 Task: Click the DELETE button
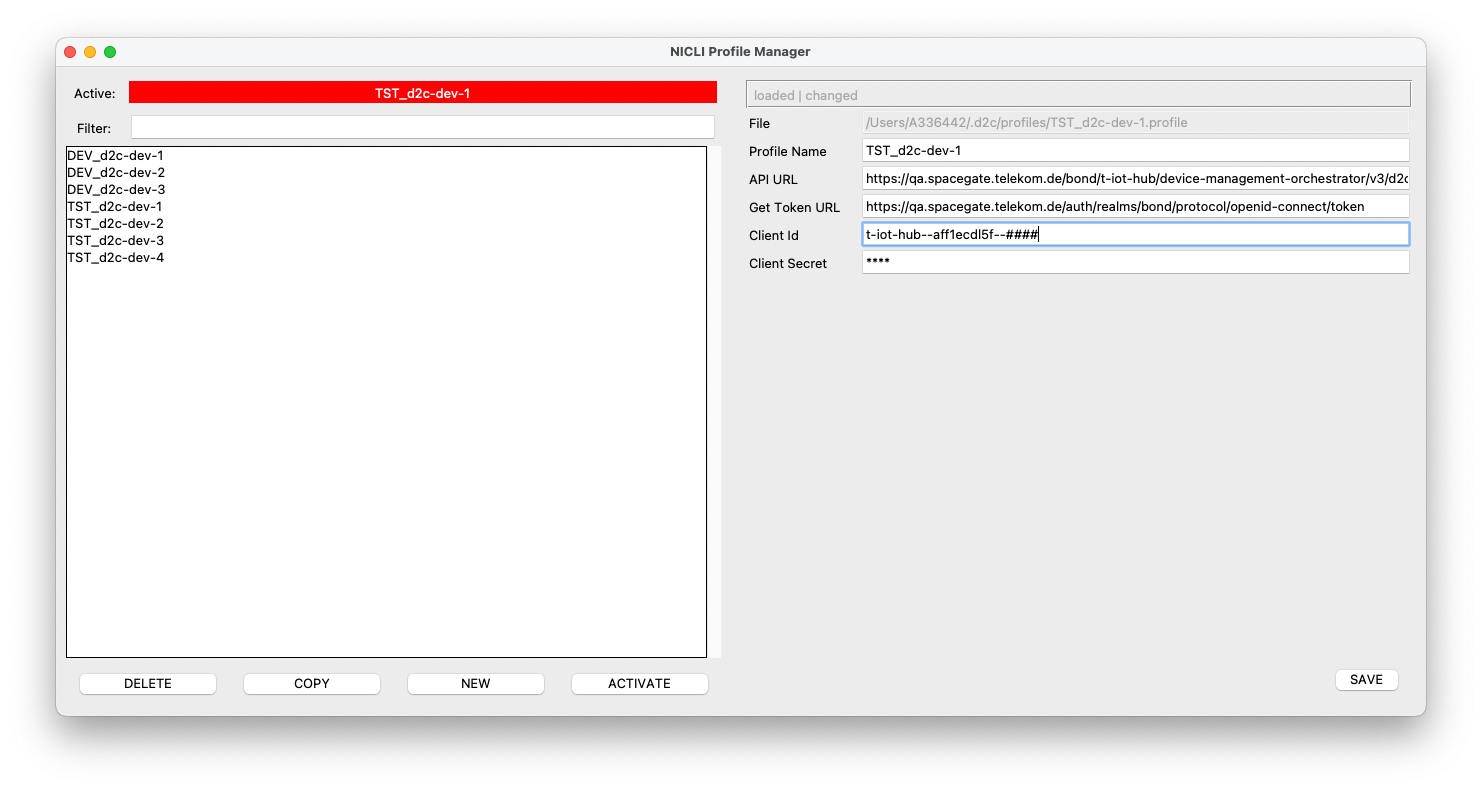click(147, 683)
